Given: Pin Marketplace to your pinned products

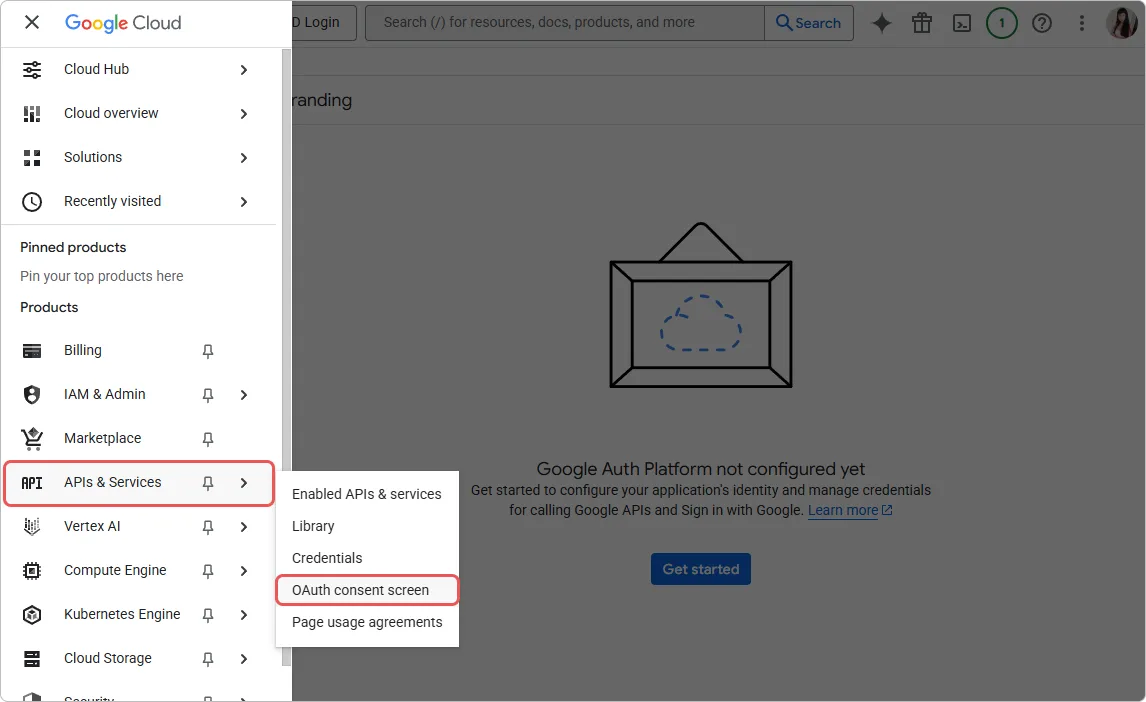Looking at the screenshot, I should (x=206, y=438).
